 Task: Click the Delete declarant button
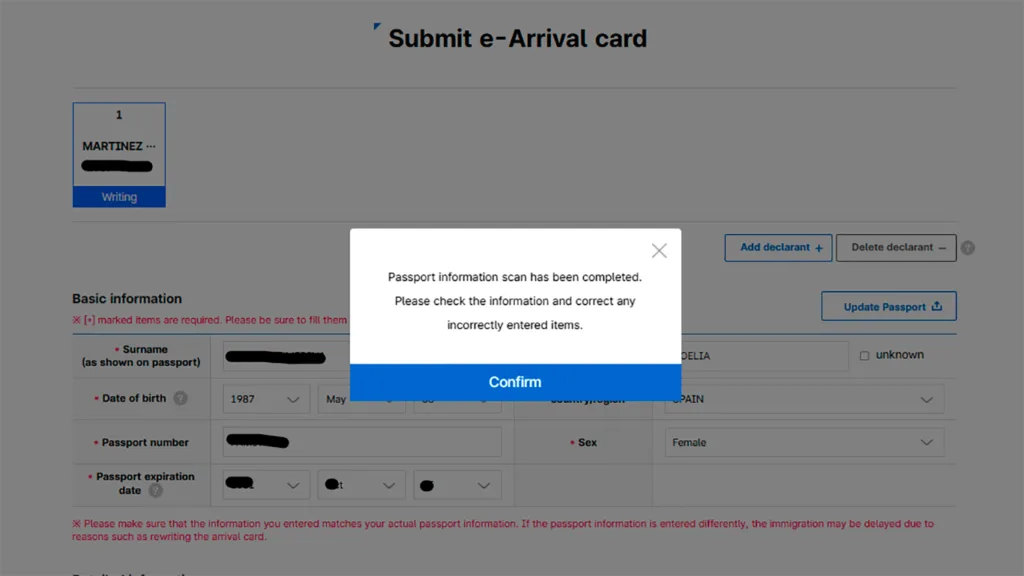(896, 248)
